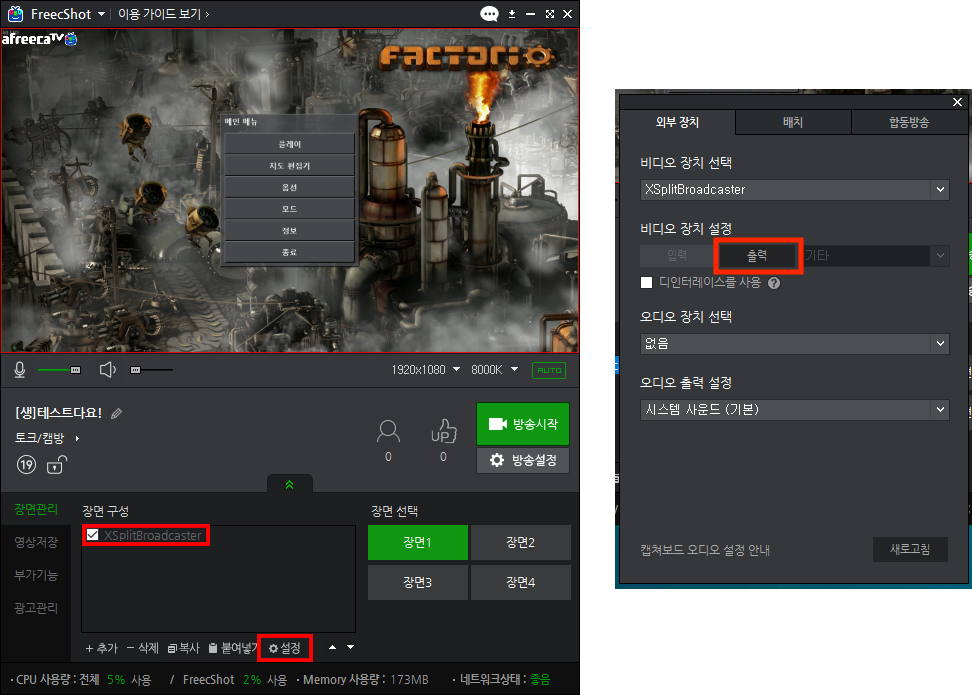The width and height of the screenshot is (972, 695).
Task: Open the 1920x1080 resolution dropdown
Action: (x=425, y=370)
